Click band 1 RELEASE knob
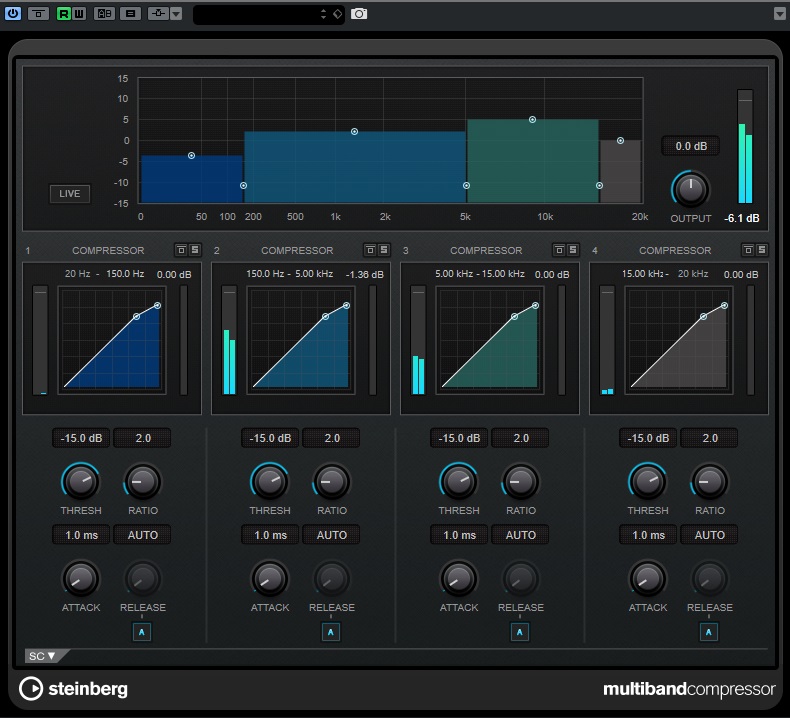The height and width of the screenshot is (718, 790). [x=143, y=579]
